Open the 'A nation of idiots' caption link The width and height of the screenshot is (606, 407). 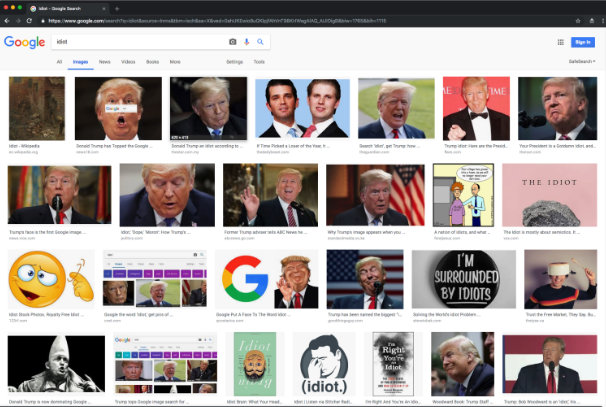pos(462,232)
